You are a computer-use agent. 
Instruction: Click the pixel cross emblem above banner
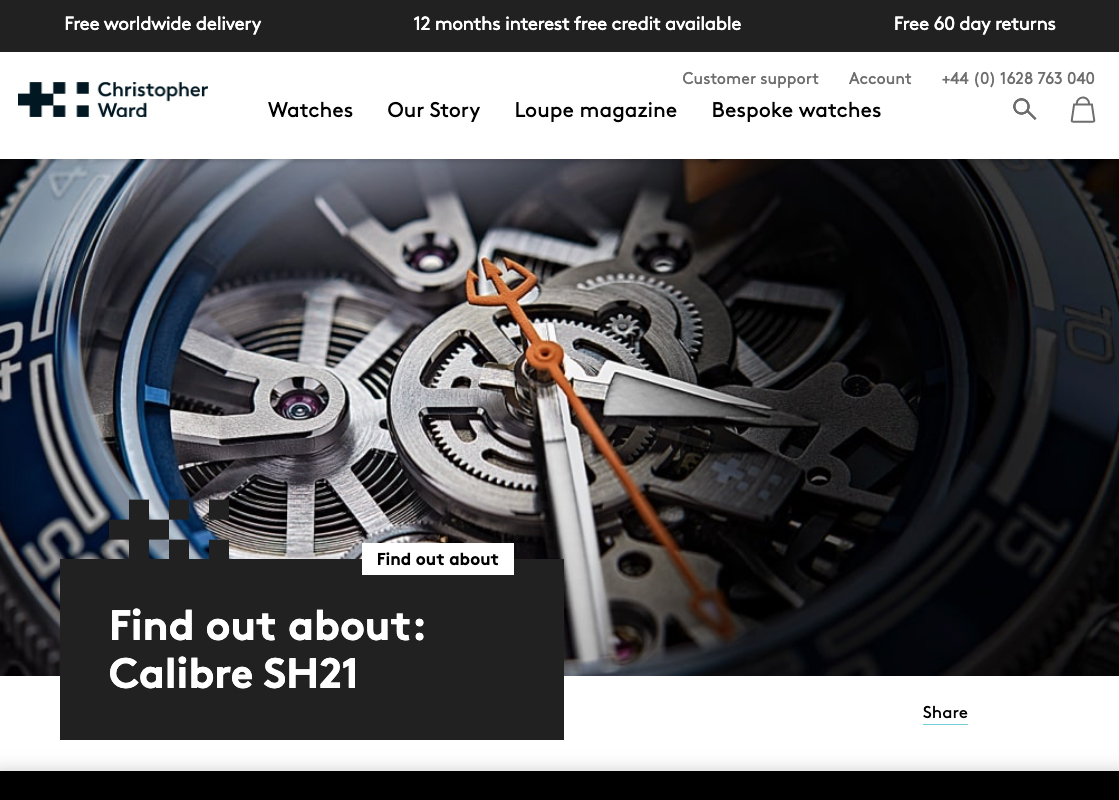[169, 529]
